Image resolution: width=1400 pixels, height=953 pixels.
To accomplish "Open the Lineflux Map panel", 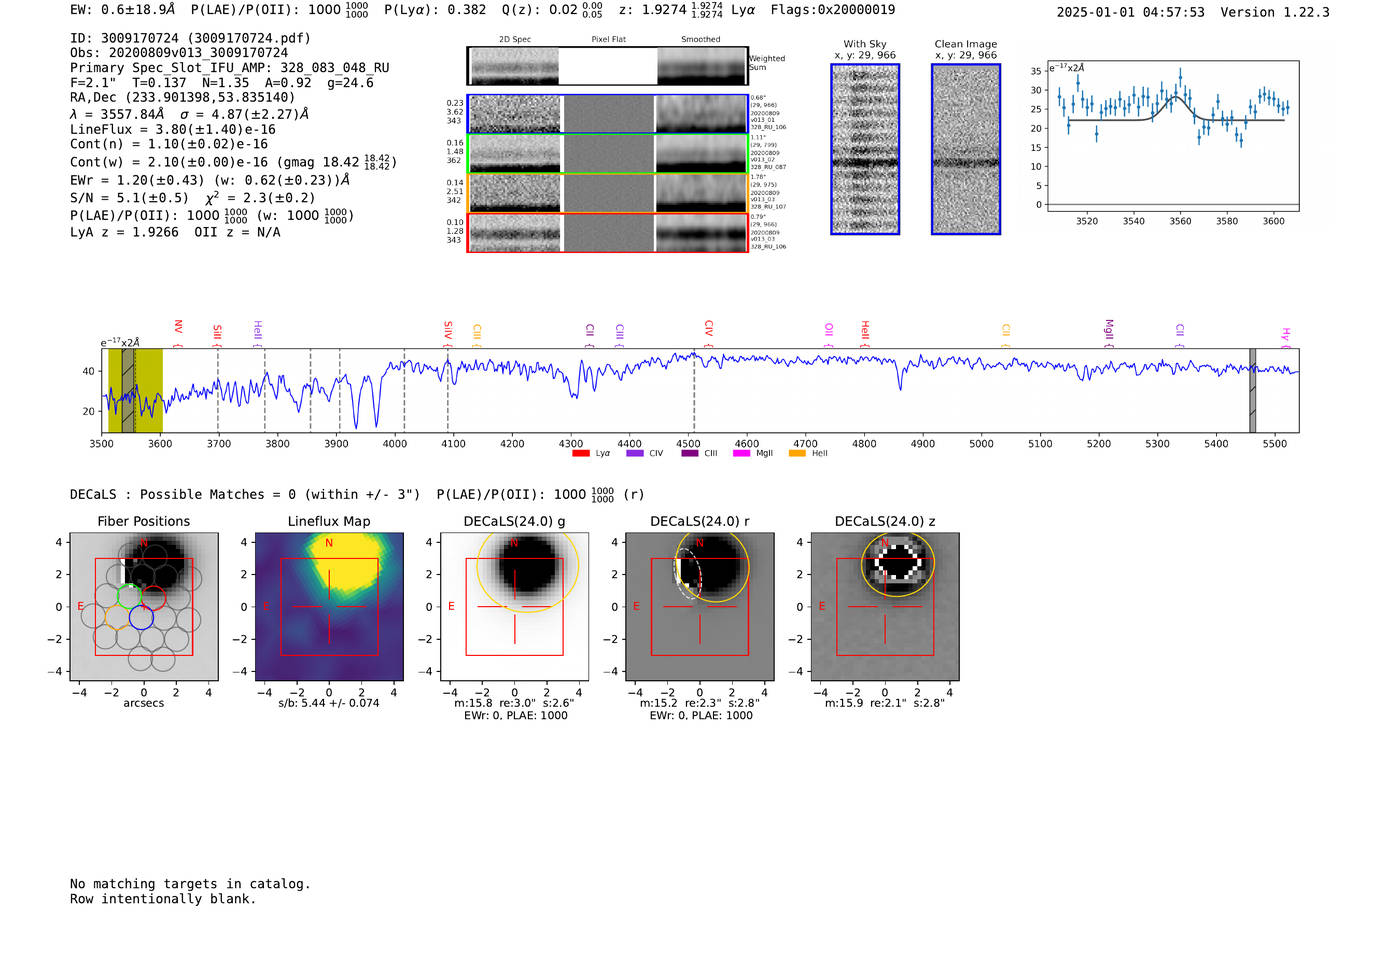I will [x=329, y=607].
